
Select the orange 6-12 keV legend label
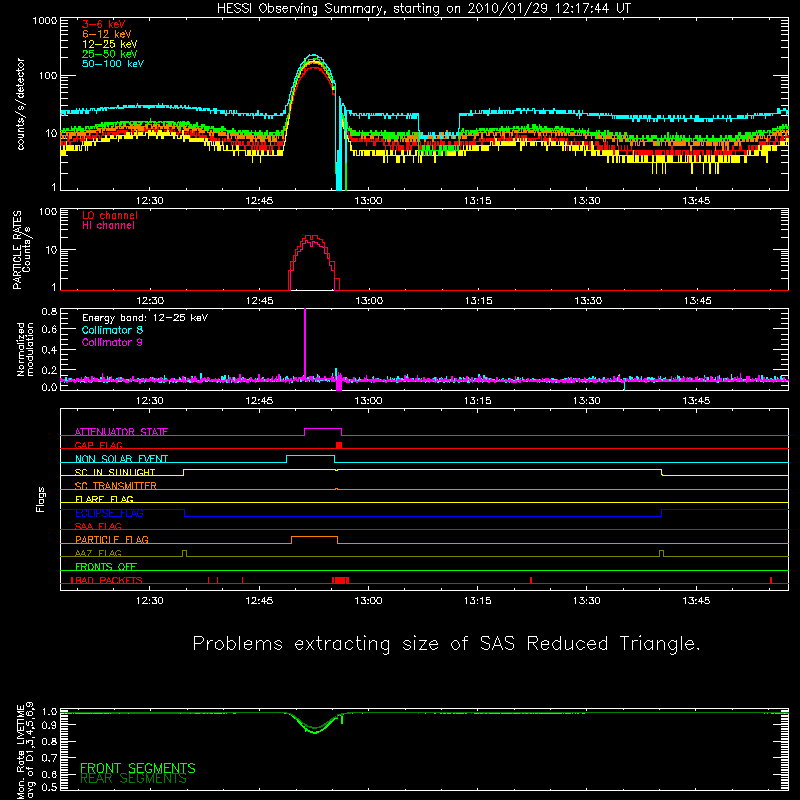(106, 34)
